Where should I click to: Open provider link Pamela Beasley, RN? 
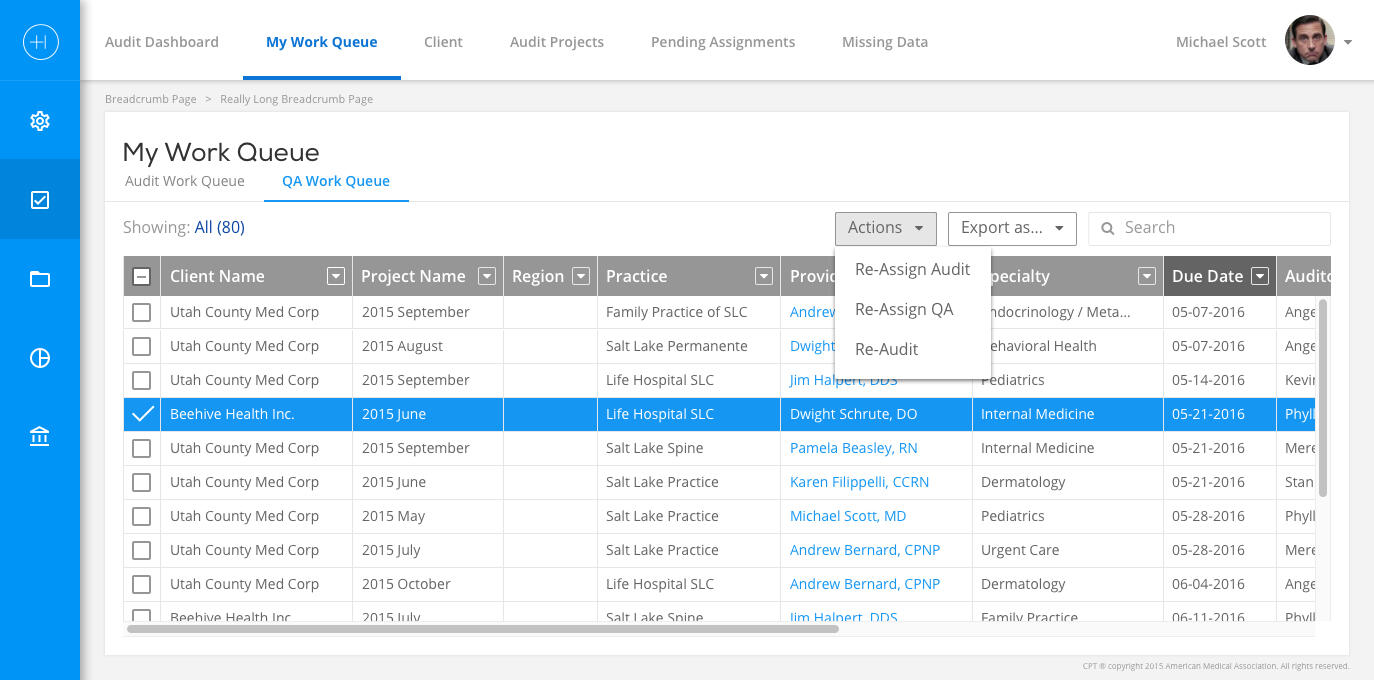tap(853, 448)
